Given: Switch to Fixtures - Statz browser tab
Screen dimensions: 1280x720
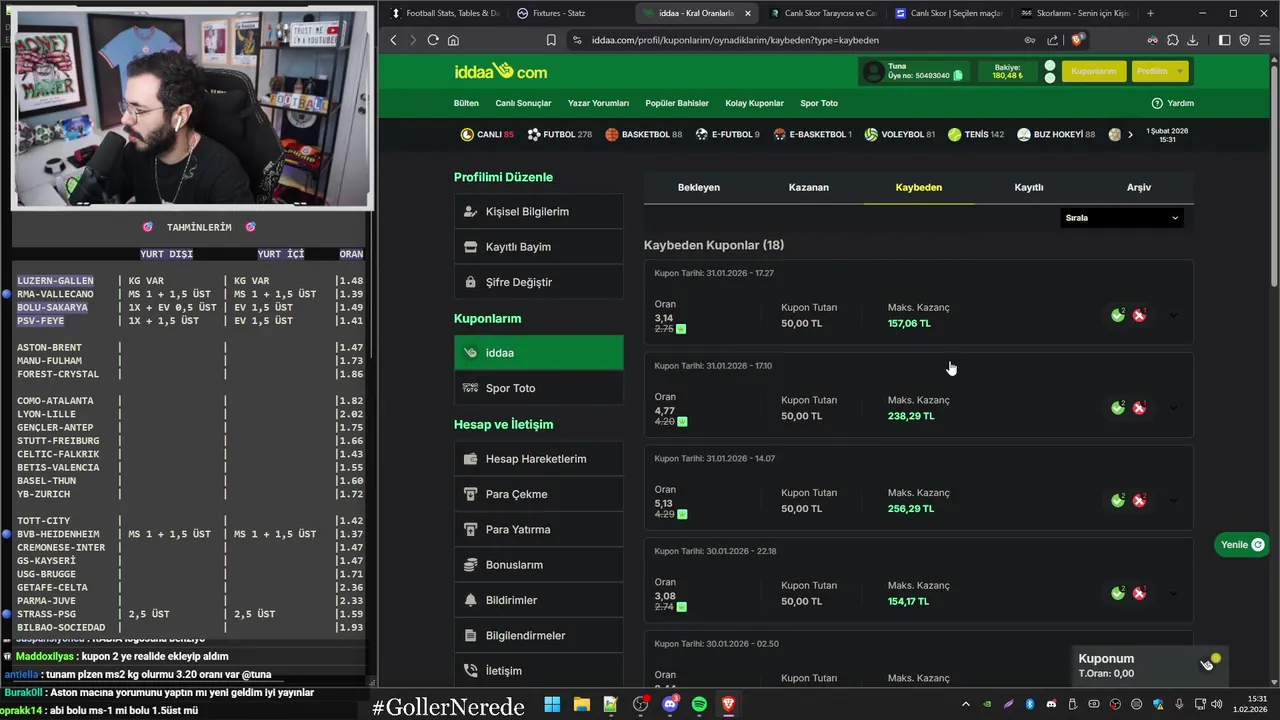Looking at the screenshot, I should pyautogui.click(x=570, y=13).
